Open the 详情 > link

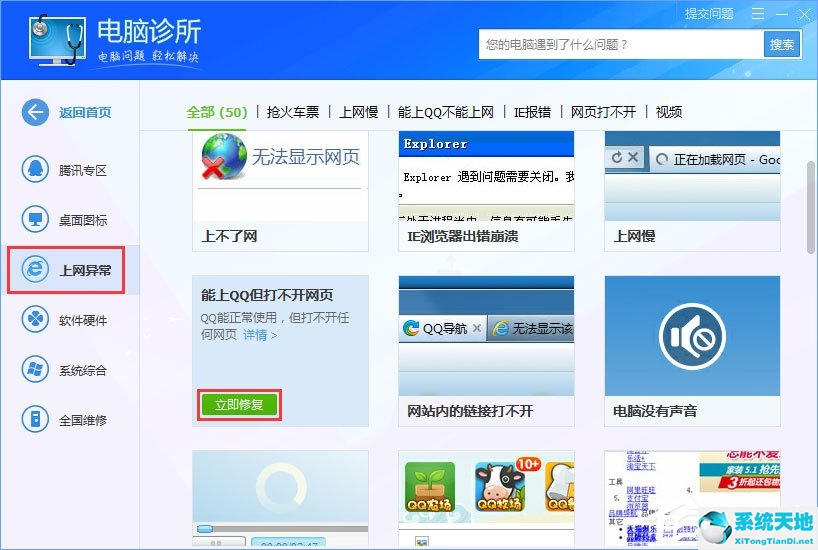260,335
